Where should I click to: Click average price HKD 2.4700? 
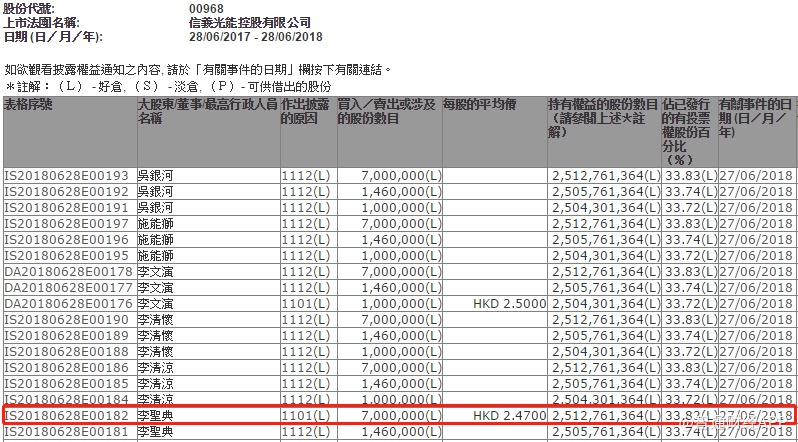509,416
